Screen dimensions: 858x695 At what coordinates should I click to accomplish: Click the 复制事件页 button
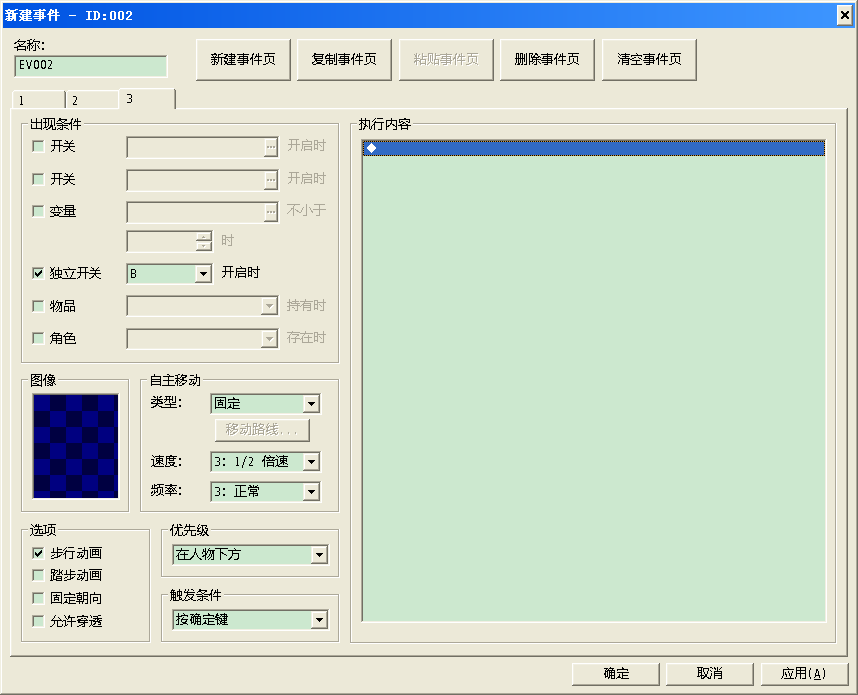344,60
